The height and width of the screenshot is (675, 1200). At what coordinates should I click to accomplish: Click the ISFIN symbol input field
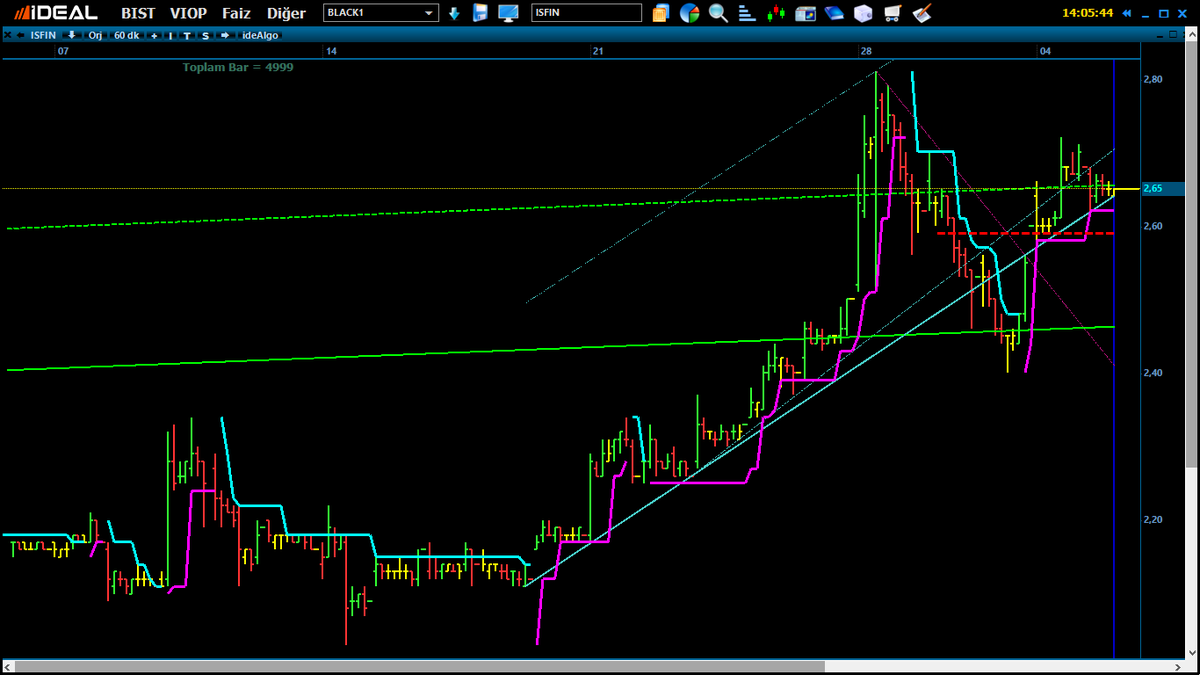586,13
